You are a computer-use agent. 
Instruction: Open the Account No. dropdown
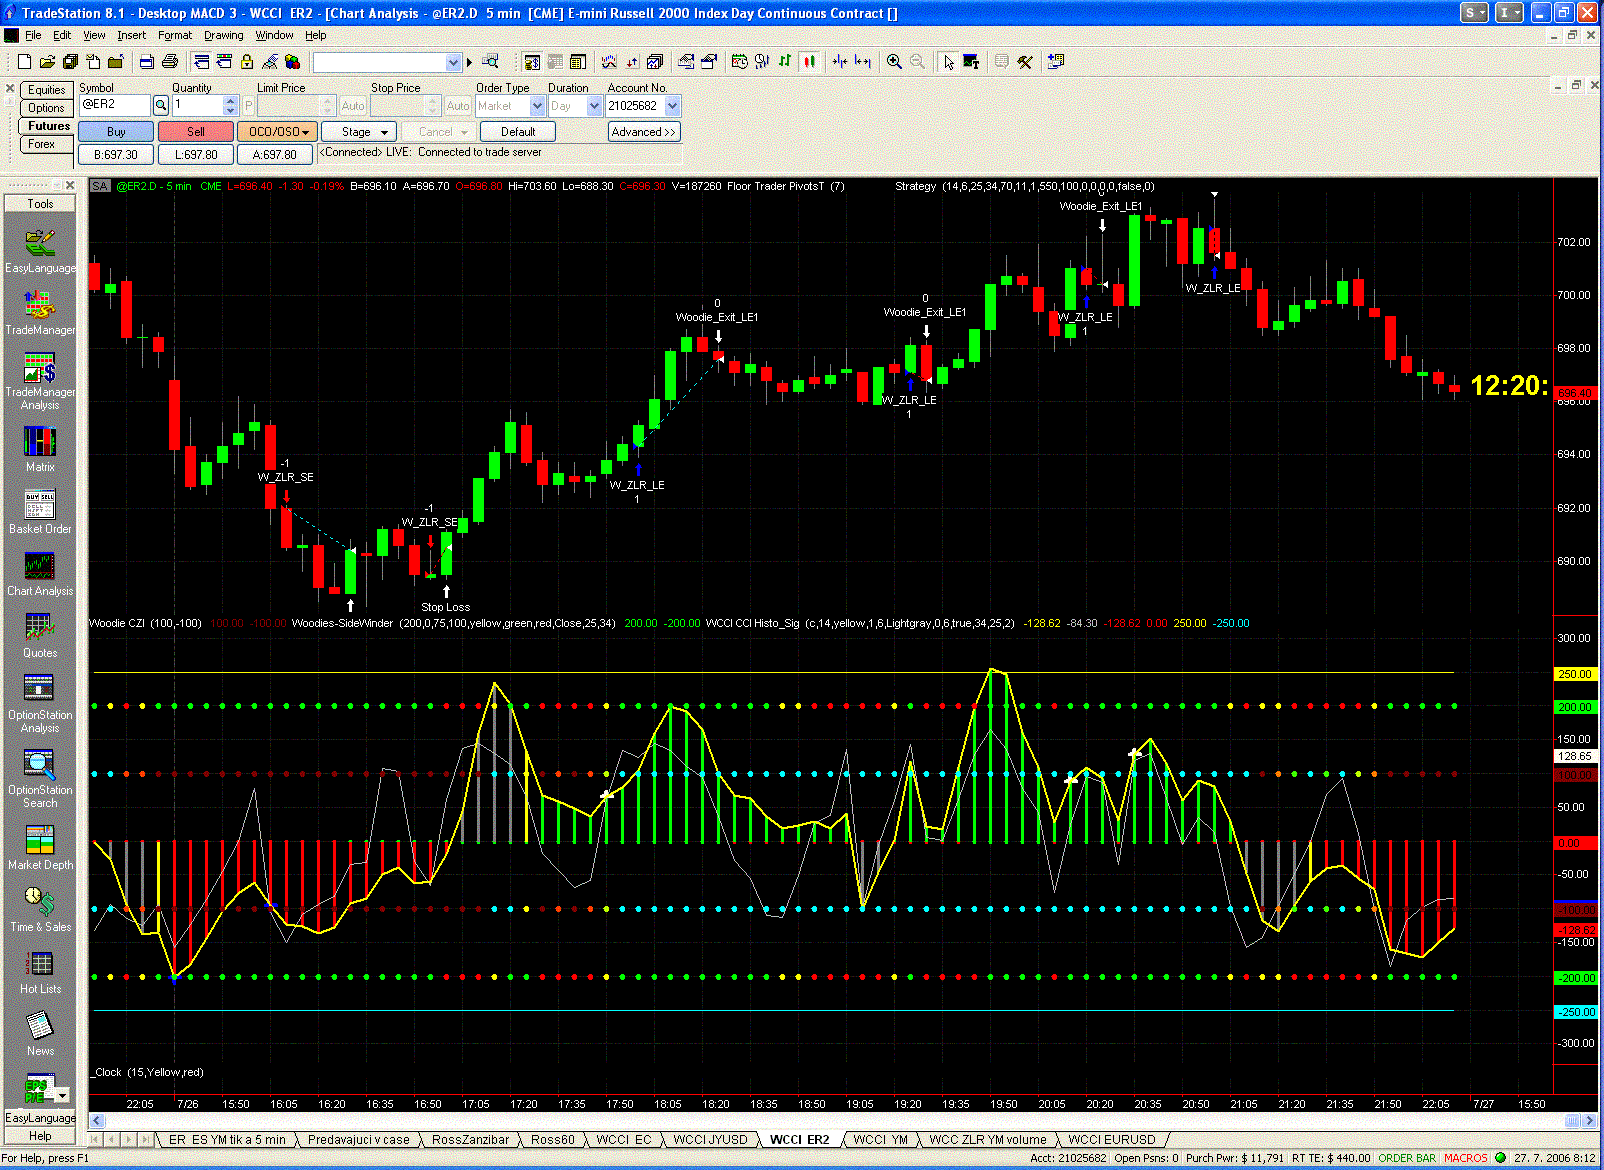click(672, 106)
